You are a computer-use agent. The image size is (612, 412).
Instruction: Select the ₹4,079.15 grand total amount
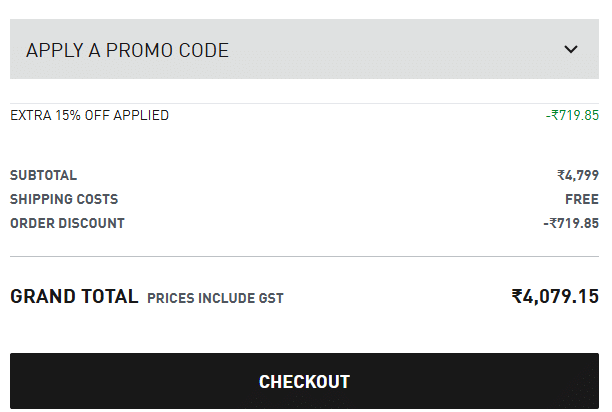(x=555, y=297)
